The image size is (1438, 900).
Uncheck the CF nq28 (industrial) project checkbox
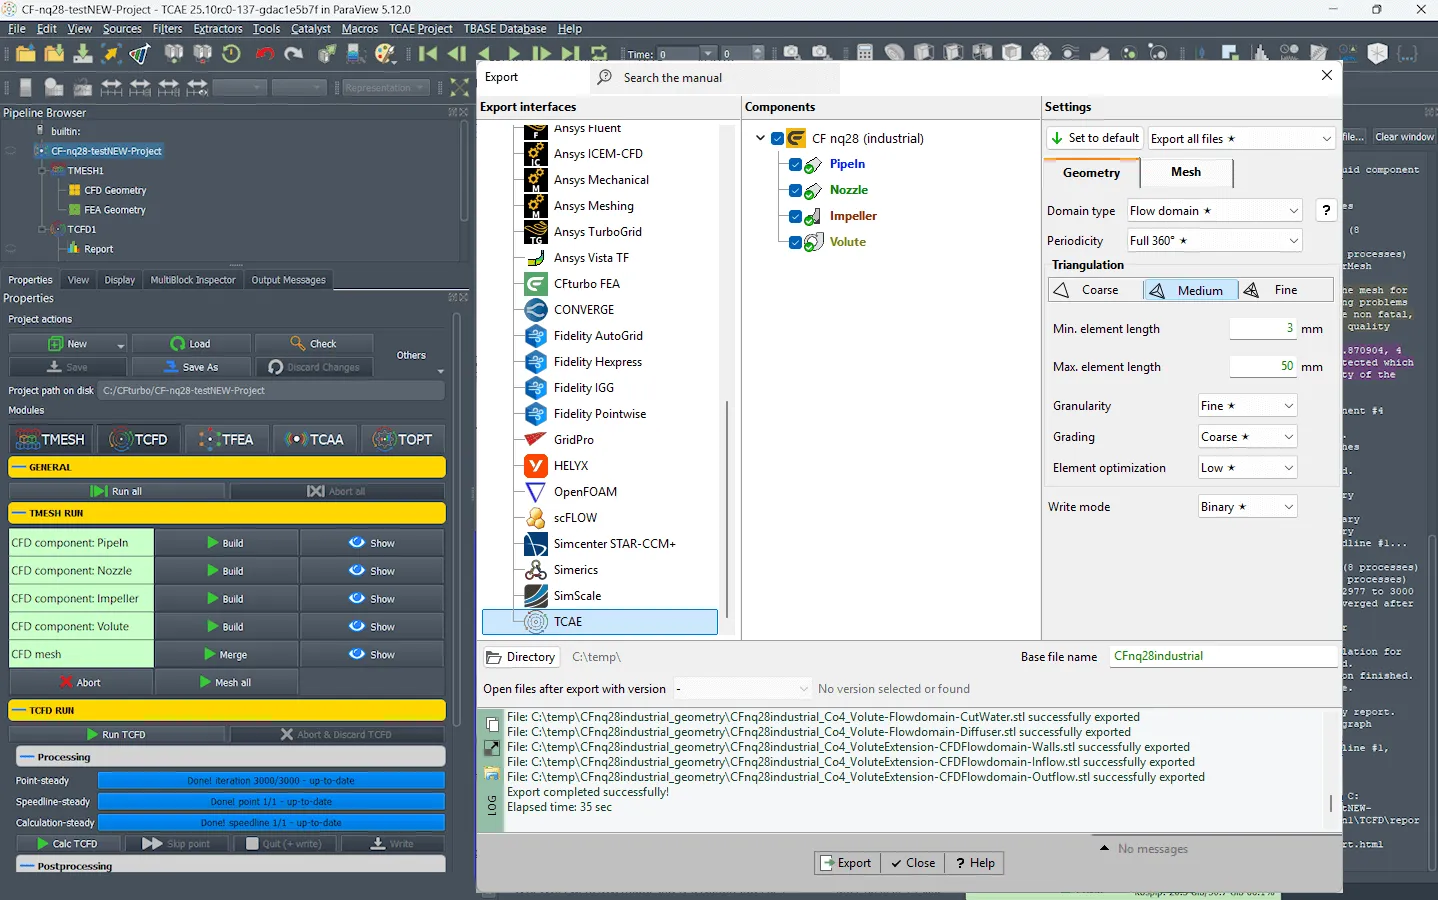pos(777,138)
